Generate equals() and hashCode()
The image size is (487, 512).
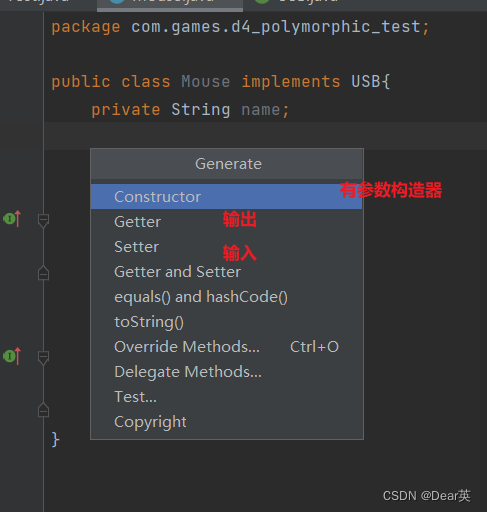click(x=226, y=297)
